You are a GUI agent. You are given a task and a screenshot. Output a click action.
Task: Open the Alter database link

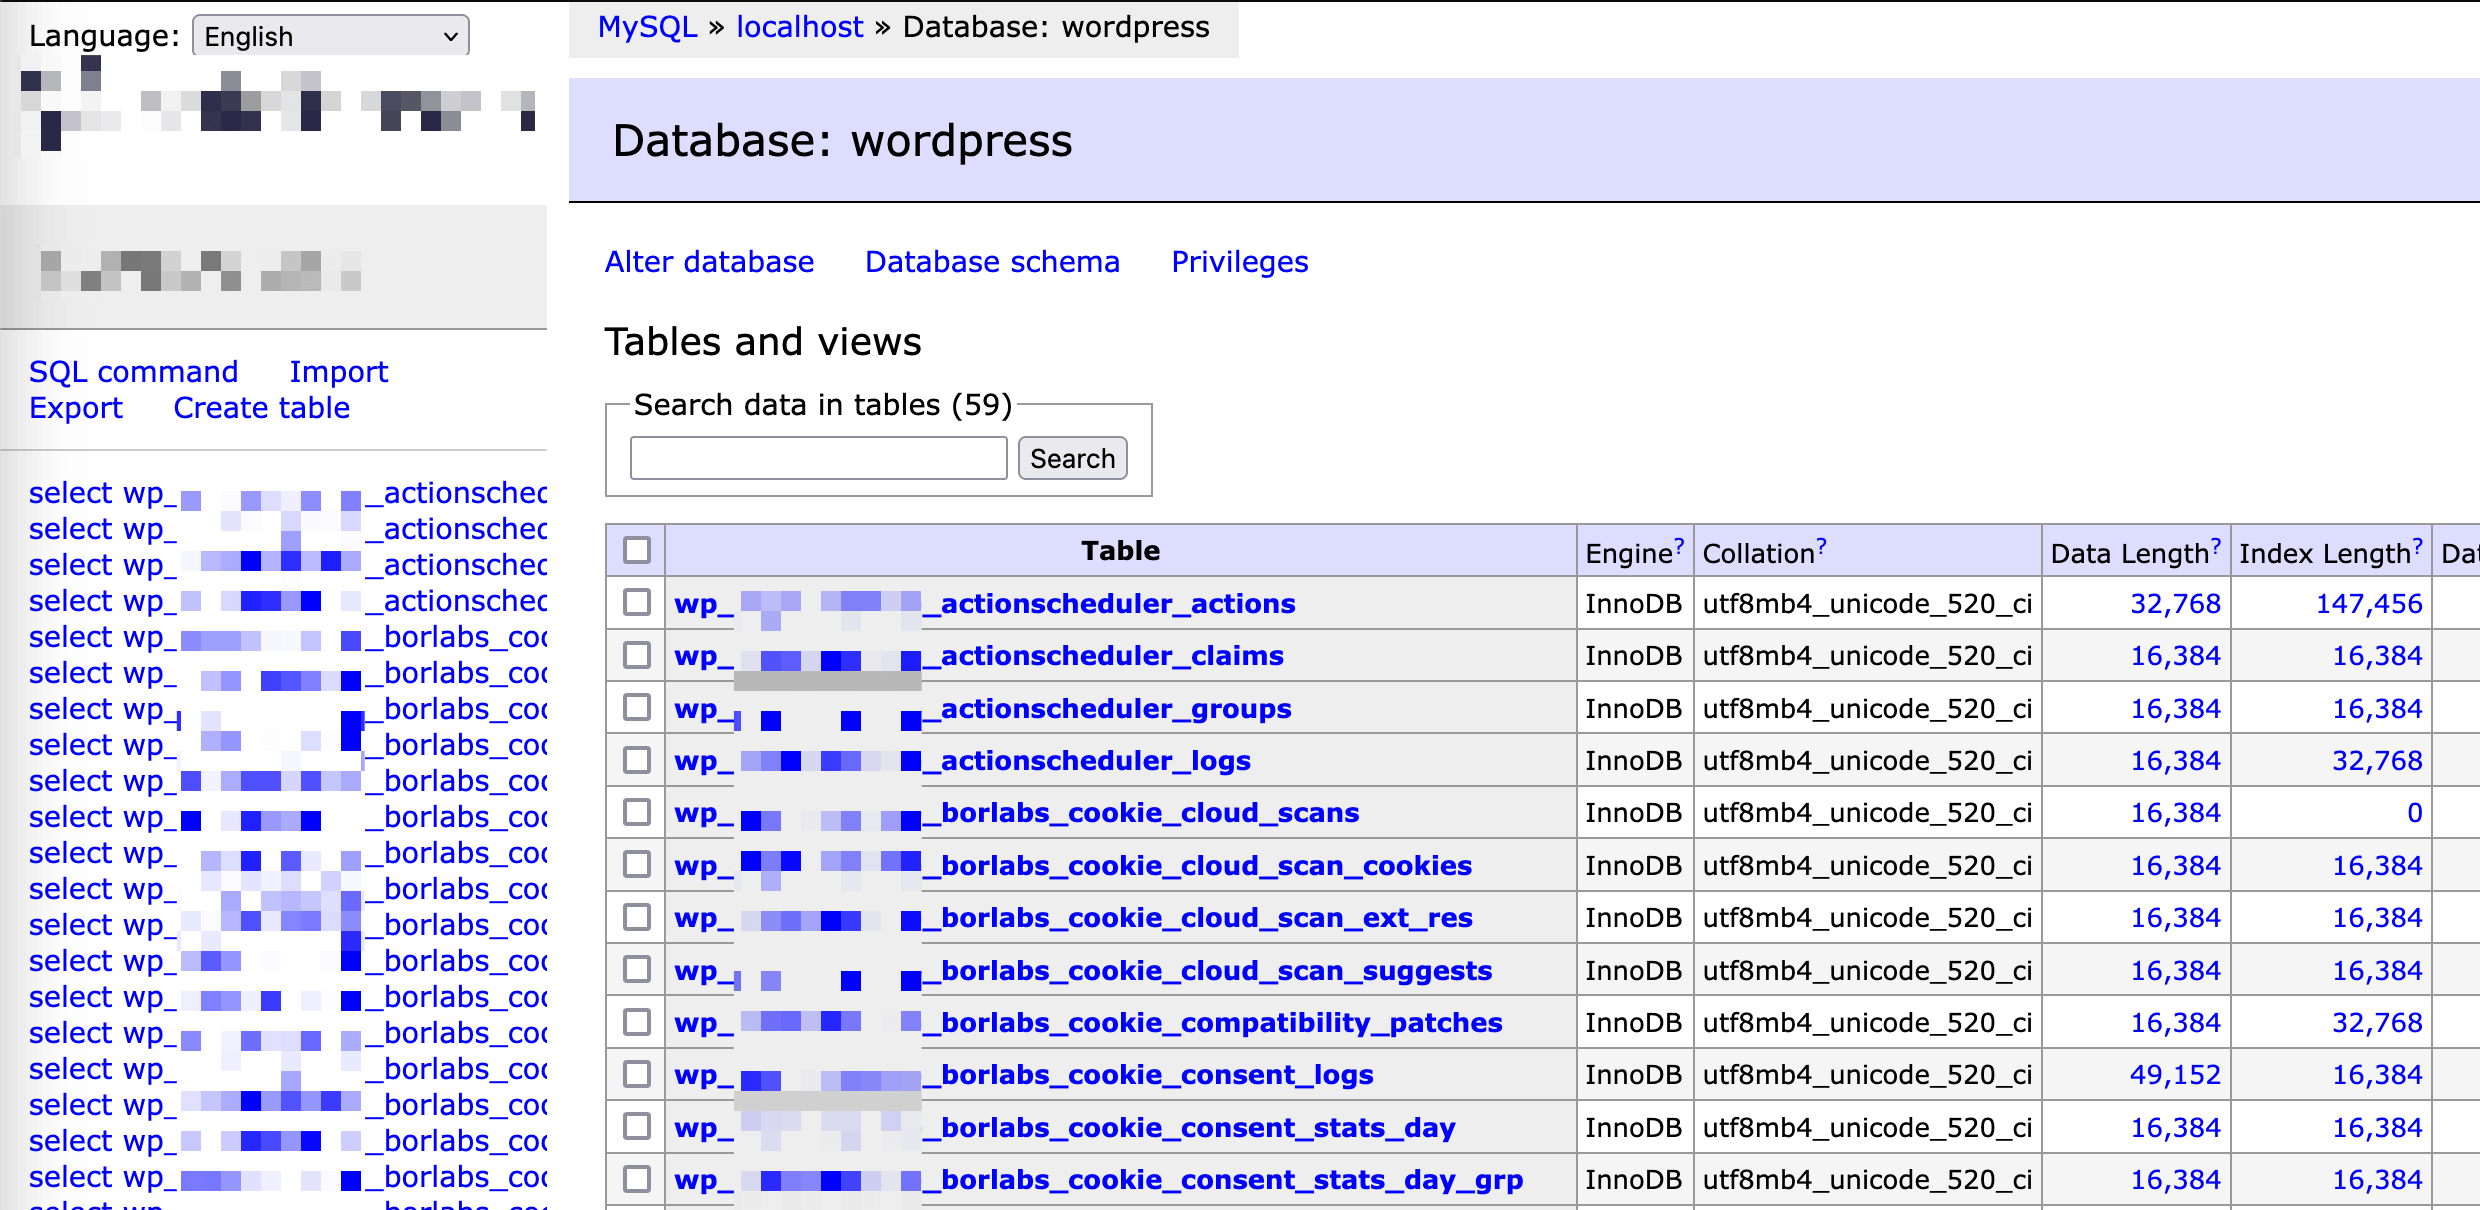pyautogui.click(x=709, y=262)
